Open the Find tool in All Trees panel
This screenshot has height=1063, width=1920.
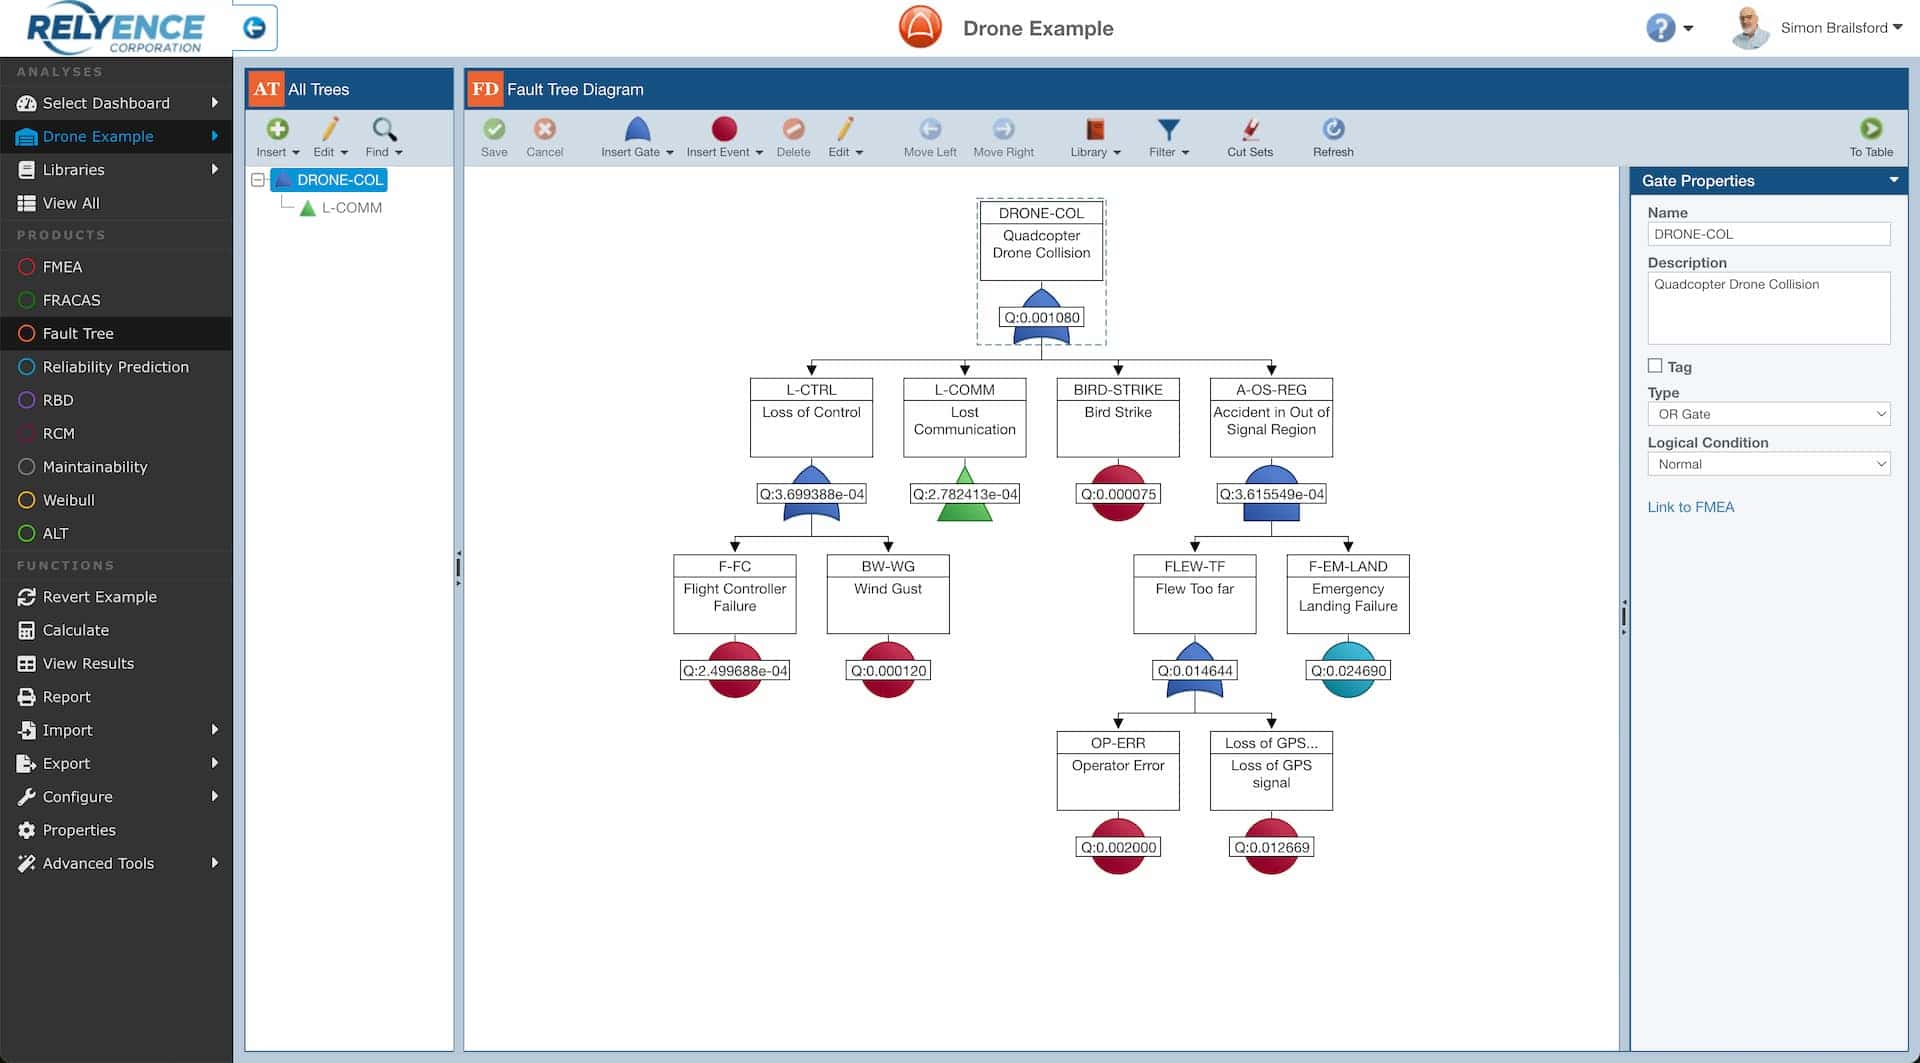pyautogui.click(x=383, y=137)
